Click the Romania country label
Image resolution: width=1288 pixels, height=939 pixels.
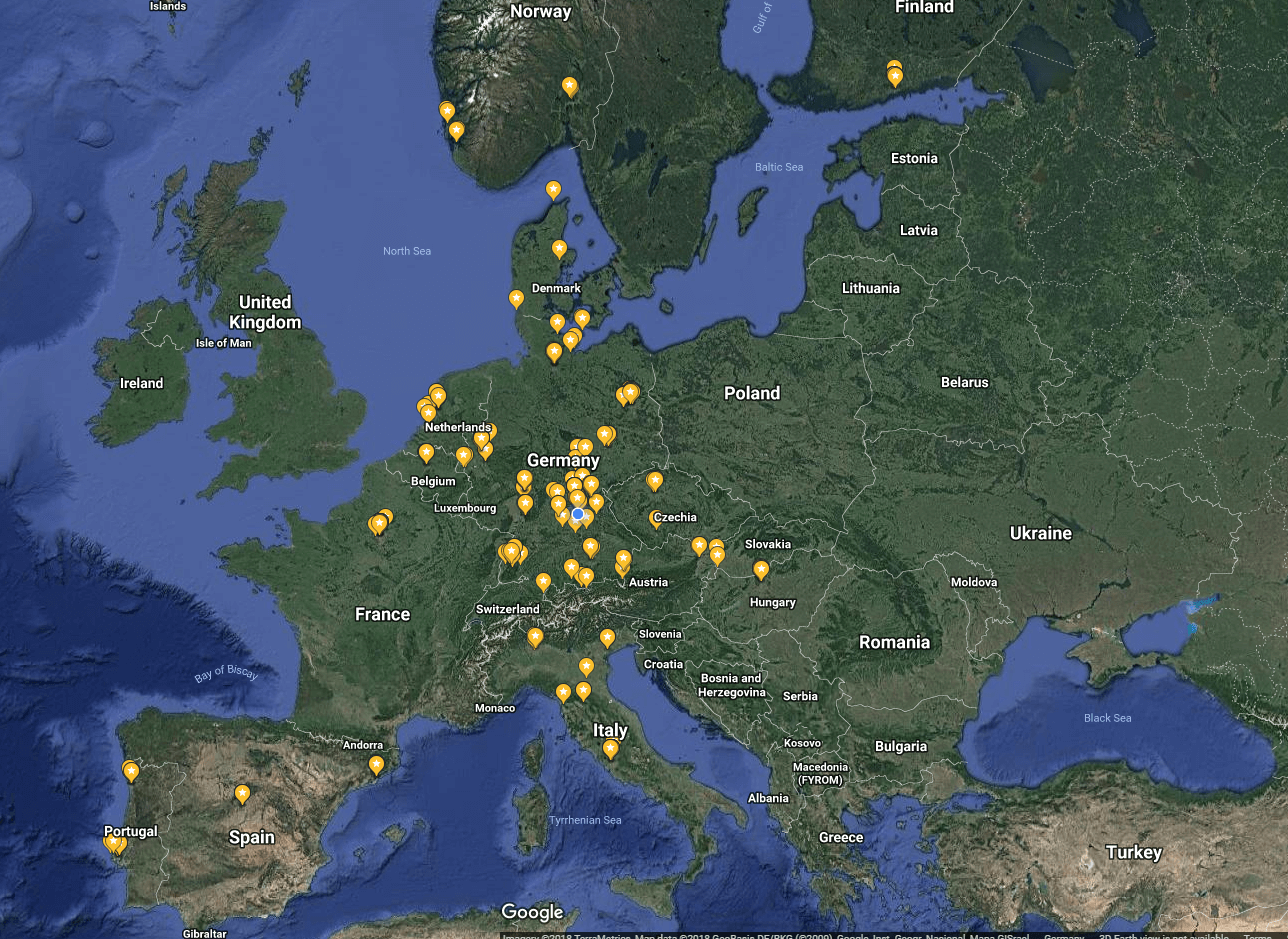(x=894, y=642)
